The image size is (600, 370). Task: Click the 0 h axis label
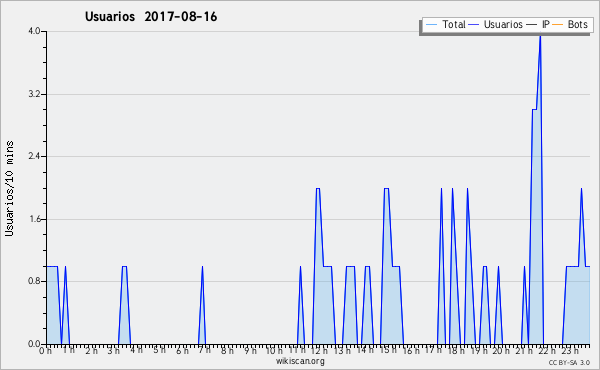click(x=46, y=350)
